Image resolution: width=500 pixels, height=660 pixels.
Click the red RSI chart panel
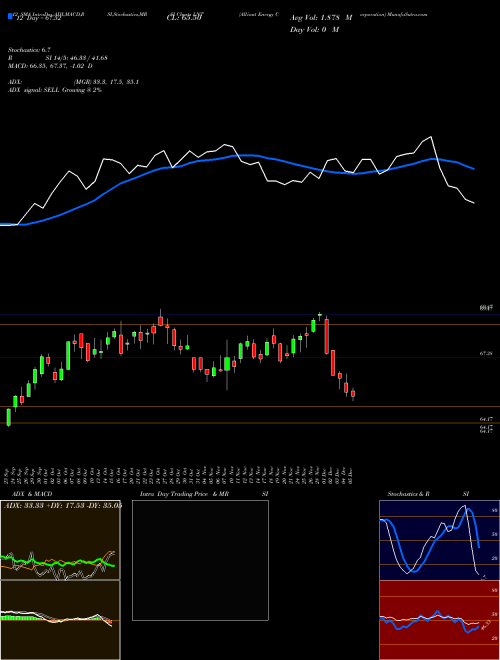[439, 620]
